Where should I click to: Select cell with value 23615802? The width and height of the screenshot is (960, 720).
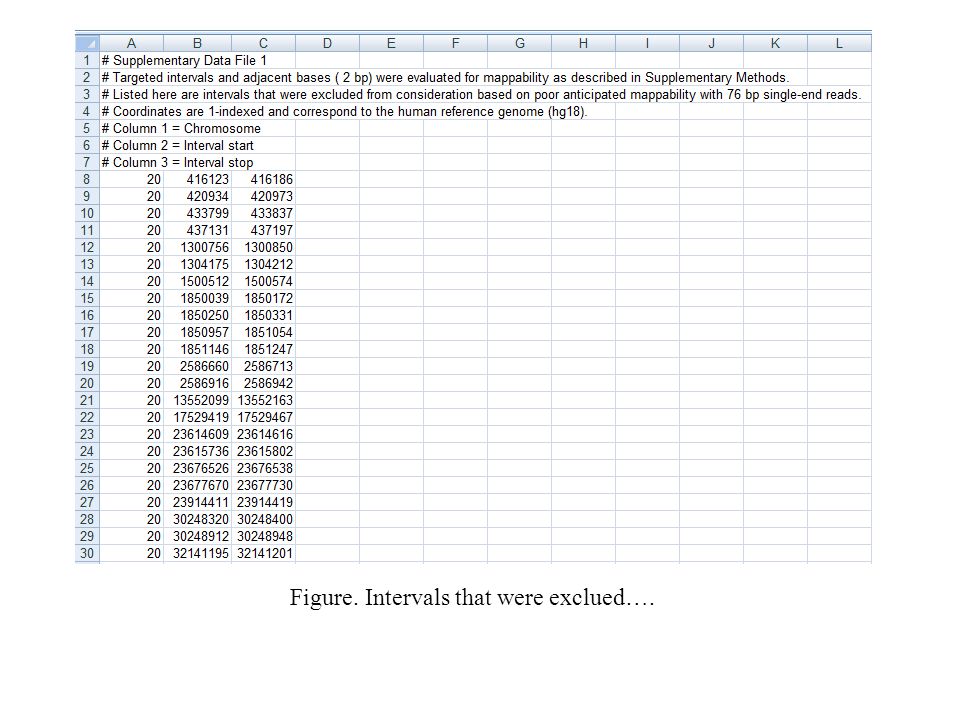coord(263,451)
